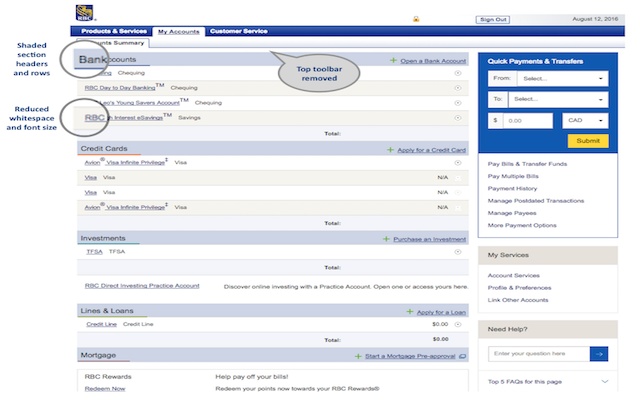Click the plus icon beside Open a Bank Account

coord(393,60)
